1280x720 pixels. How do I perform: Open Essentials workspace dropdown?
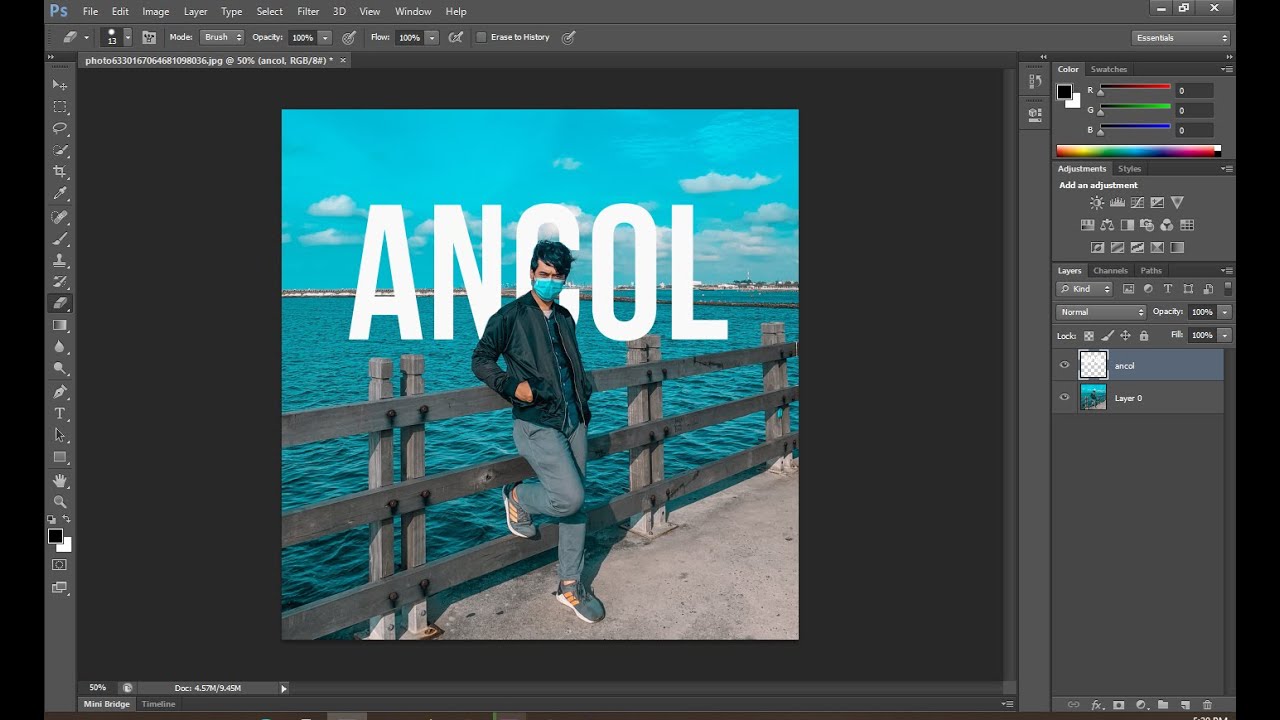pyautogui.click(x=1181, y=38)
